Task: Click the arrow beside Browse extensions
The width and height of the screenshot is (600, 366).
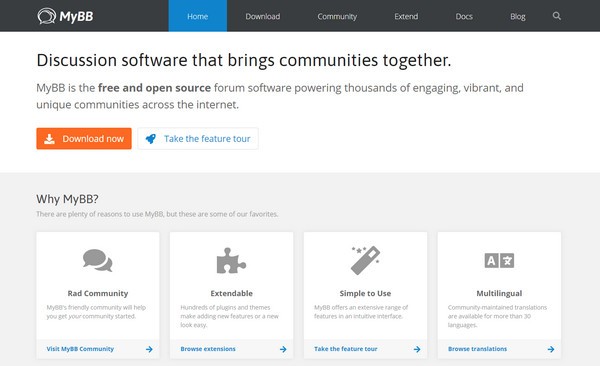Action: pyautogui.click(x=283, y=349)
